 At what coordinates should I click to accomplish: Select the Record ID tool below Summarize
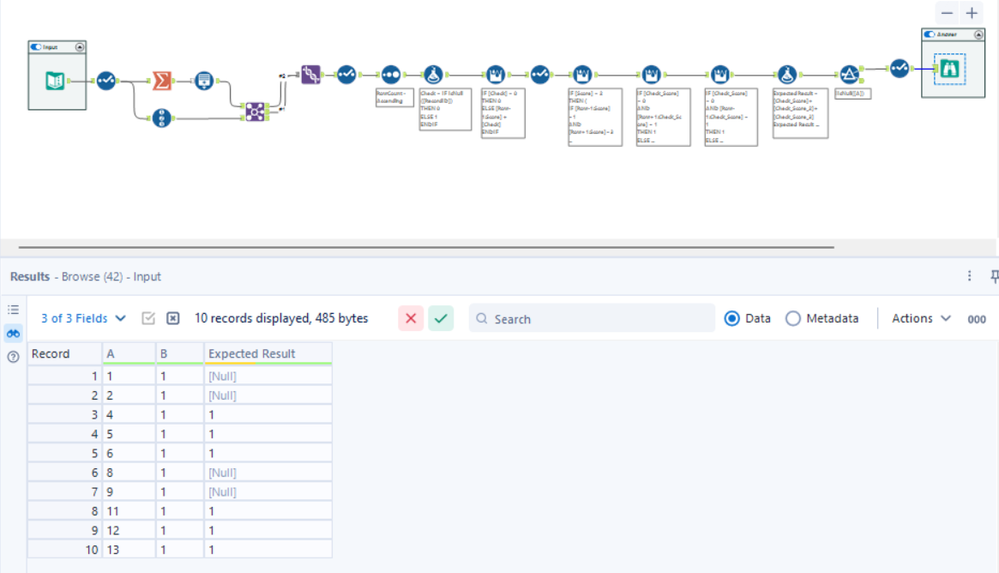tap(161, 119)
